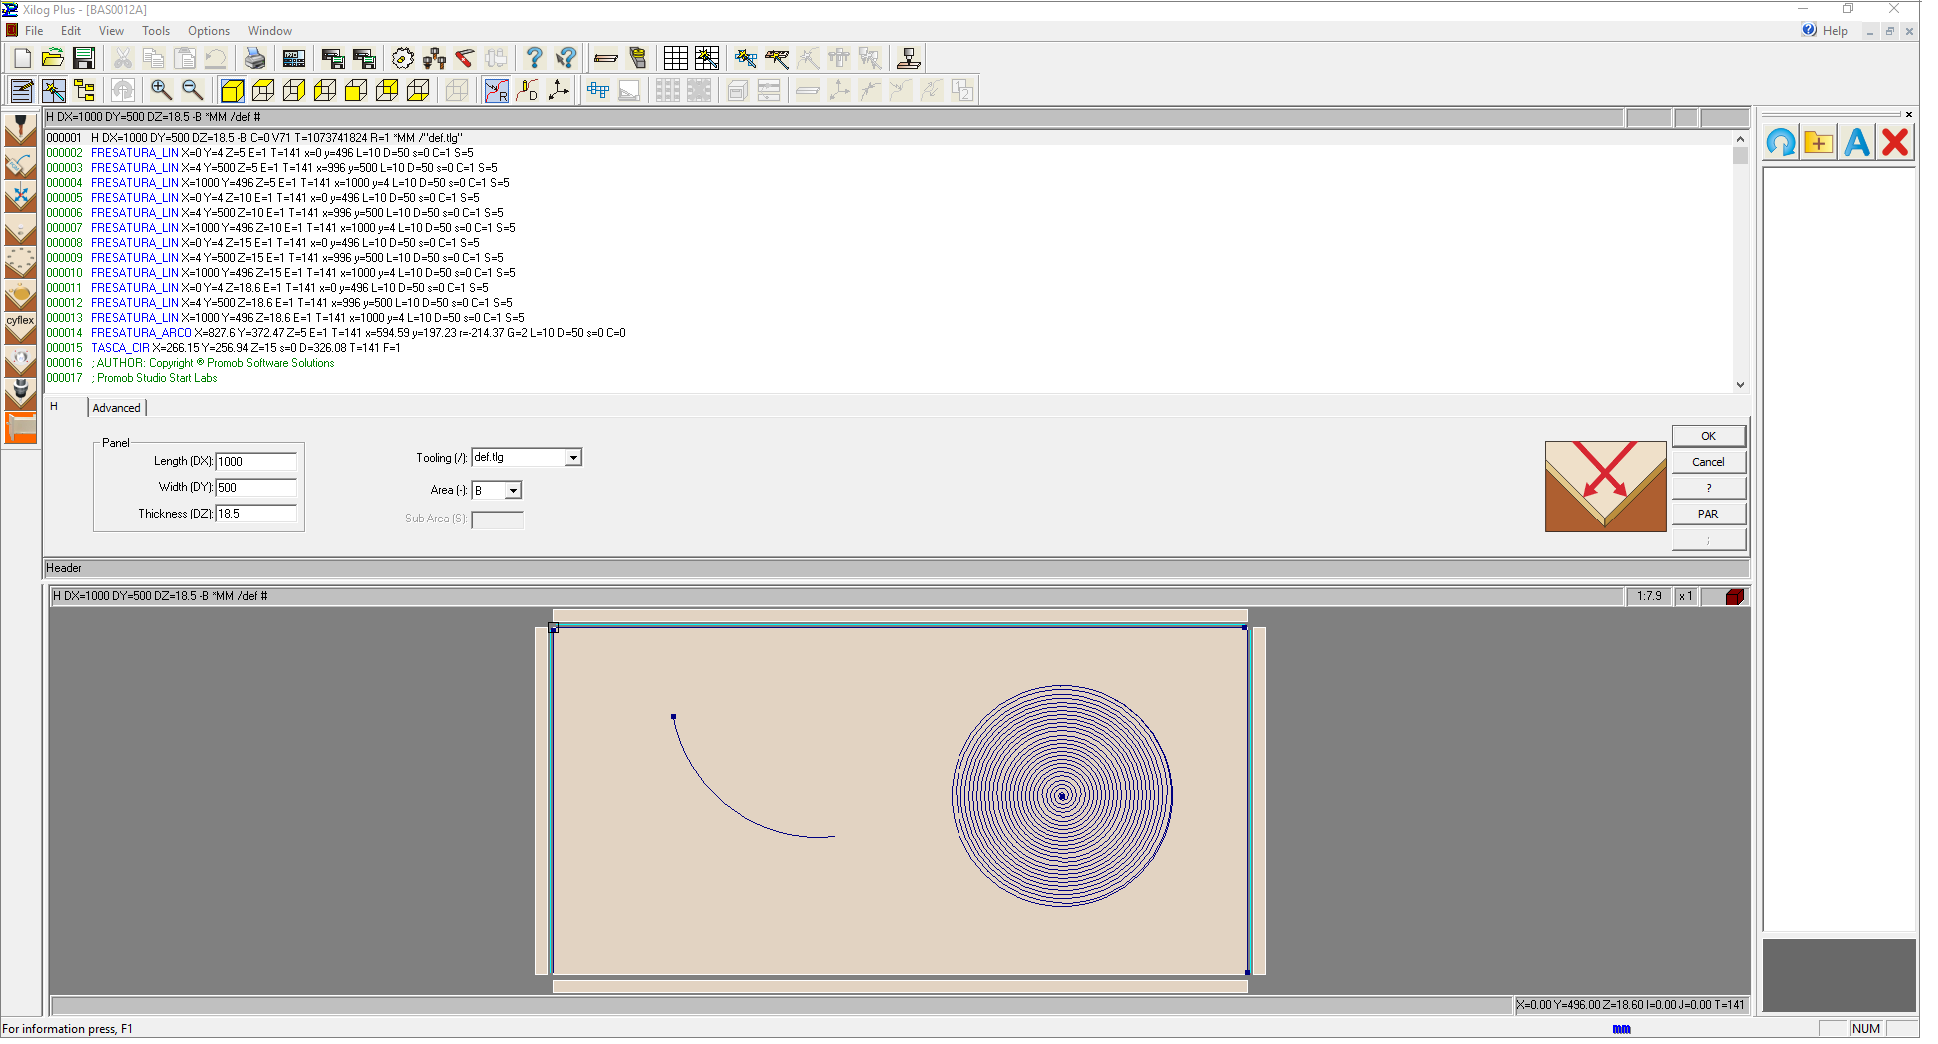Open the Edit menu
This screenshot has width=1938, height=1044.
click(71, 31)
